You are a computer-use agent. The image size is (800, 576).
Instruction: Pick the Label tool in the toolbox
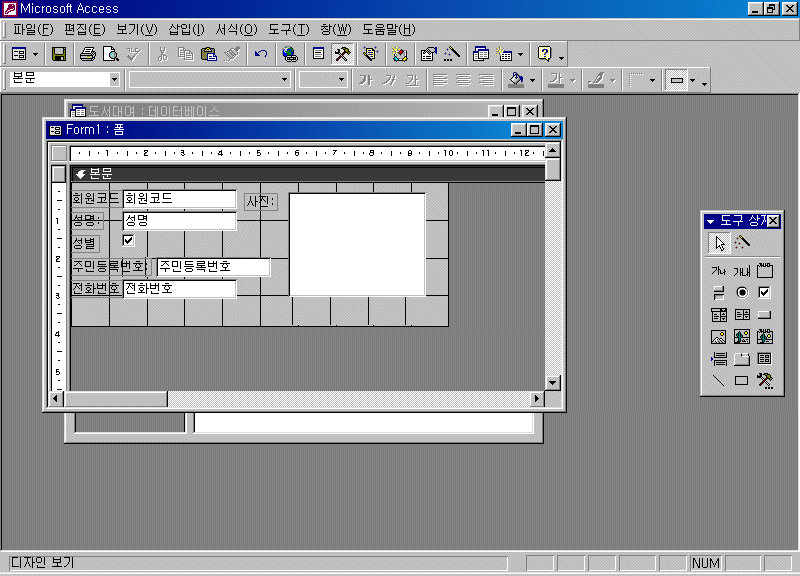[719, 270]
